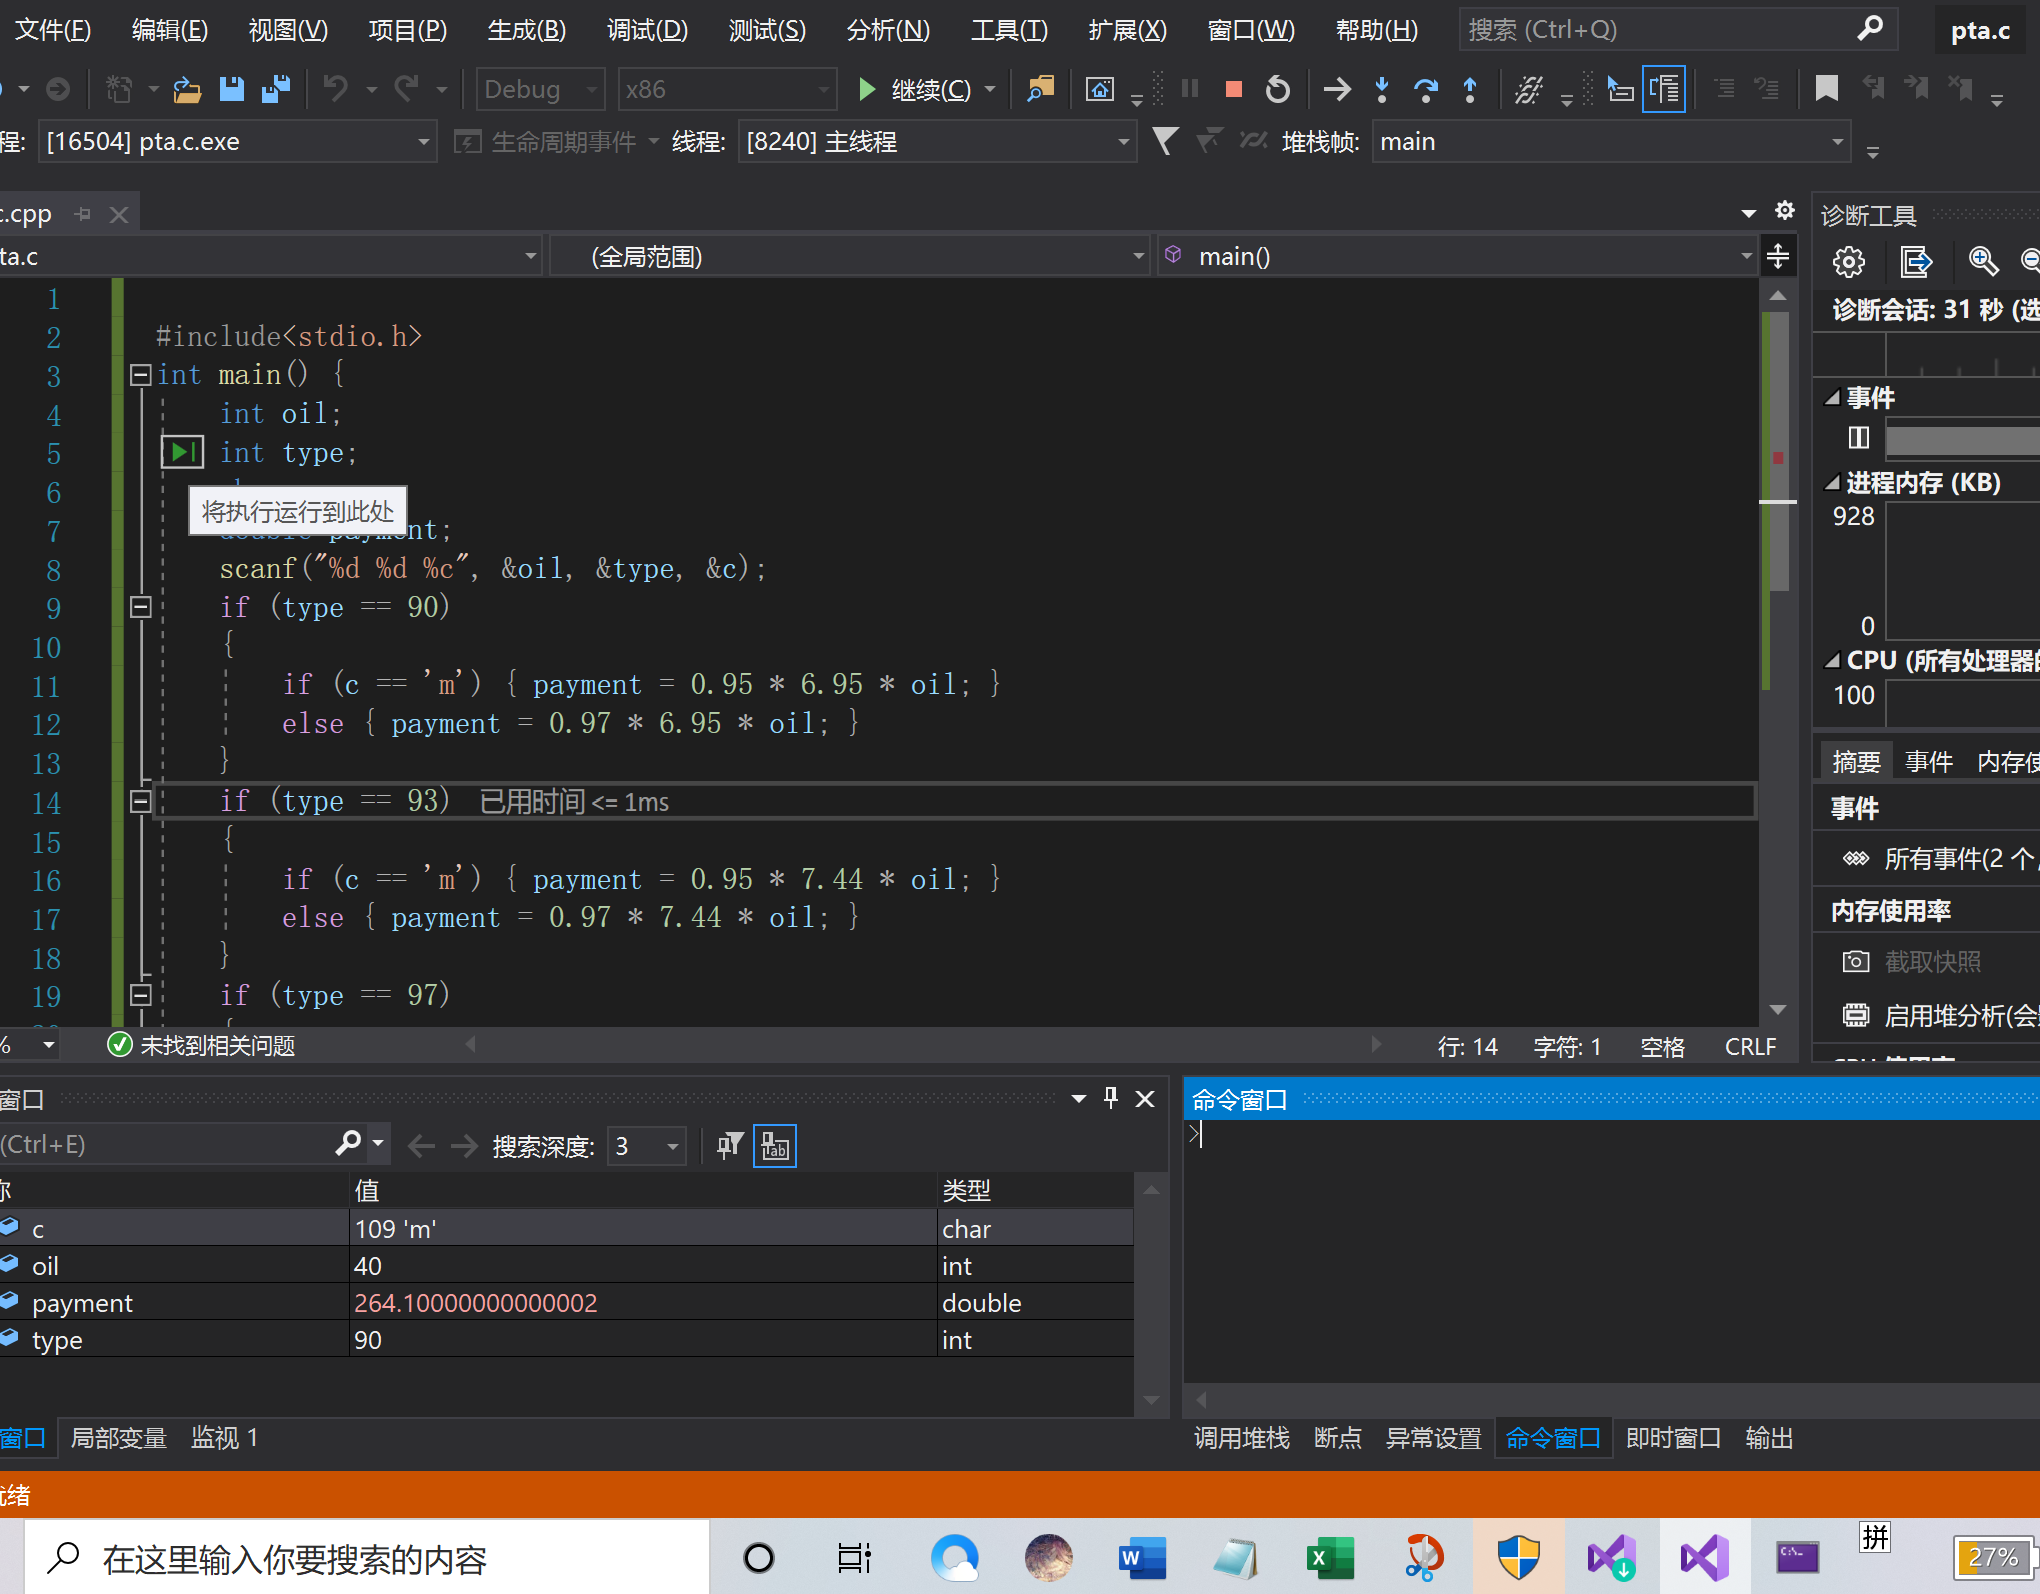Toggle the thread filter funnel icon
This screenshot has height=1594, width=2040.
click(1165, 141)
